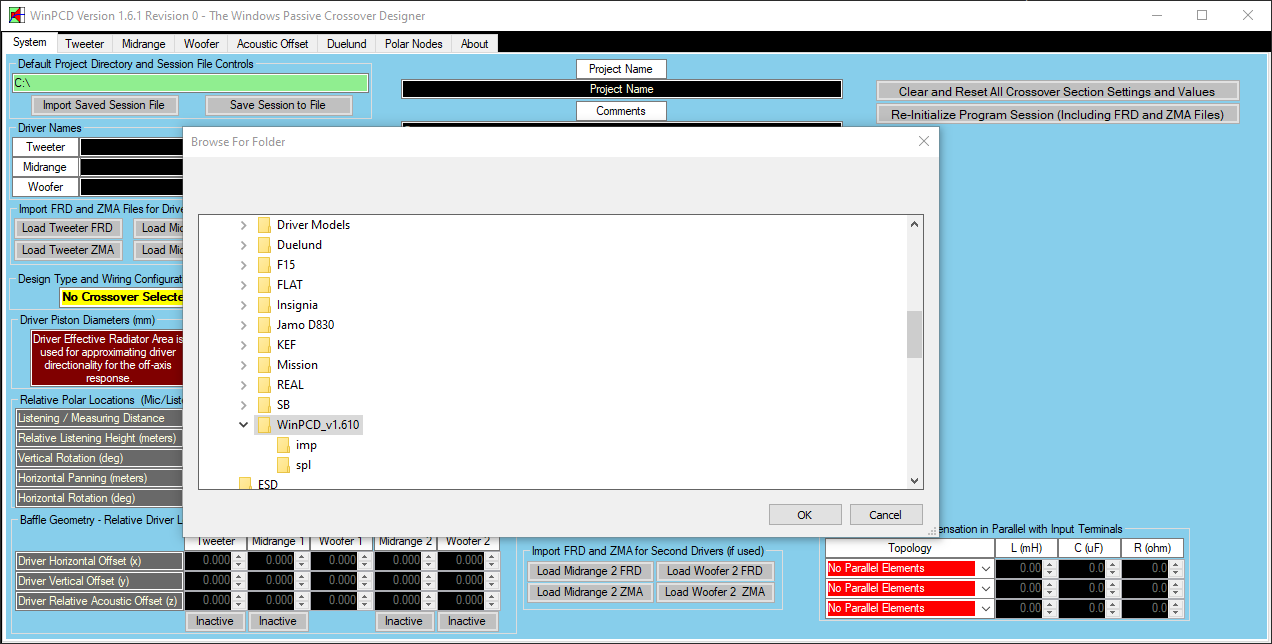1272x644 pixels.
Task: Cancel the folder browse dialog
Action: click(885, 515)
